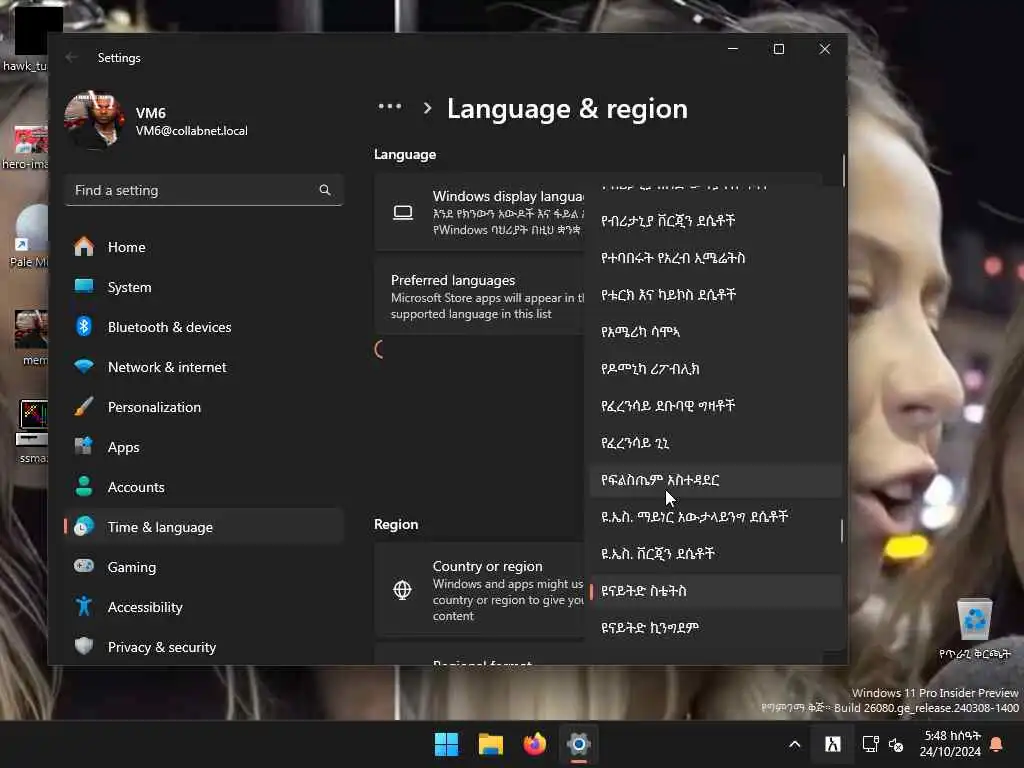
Task: Open Apps settings page
Action: point(204,447)
